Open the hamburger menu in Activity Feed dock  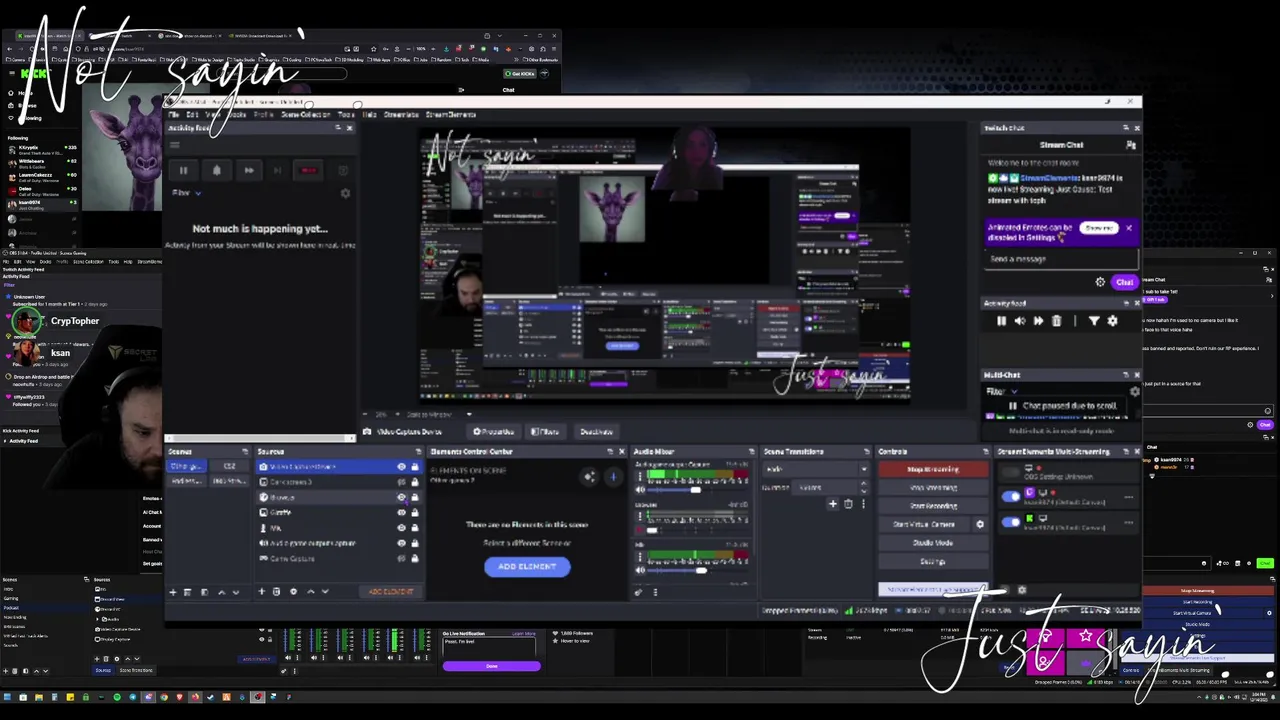click(x=174, y=145)
